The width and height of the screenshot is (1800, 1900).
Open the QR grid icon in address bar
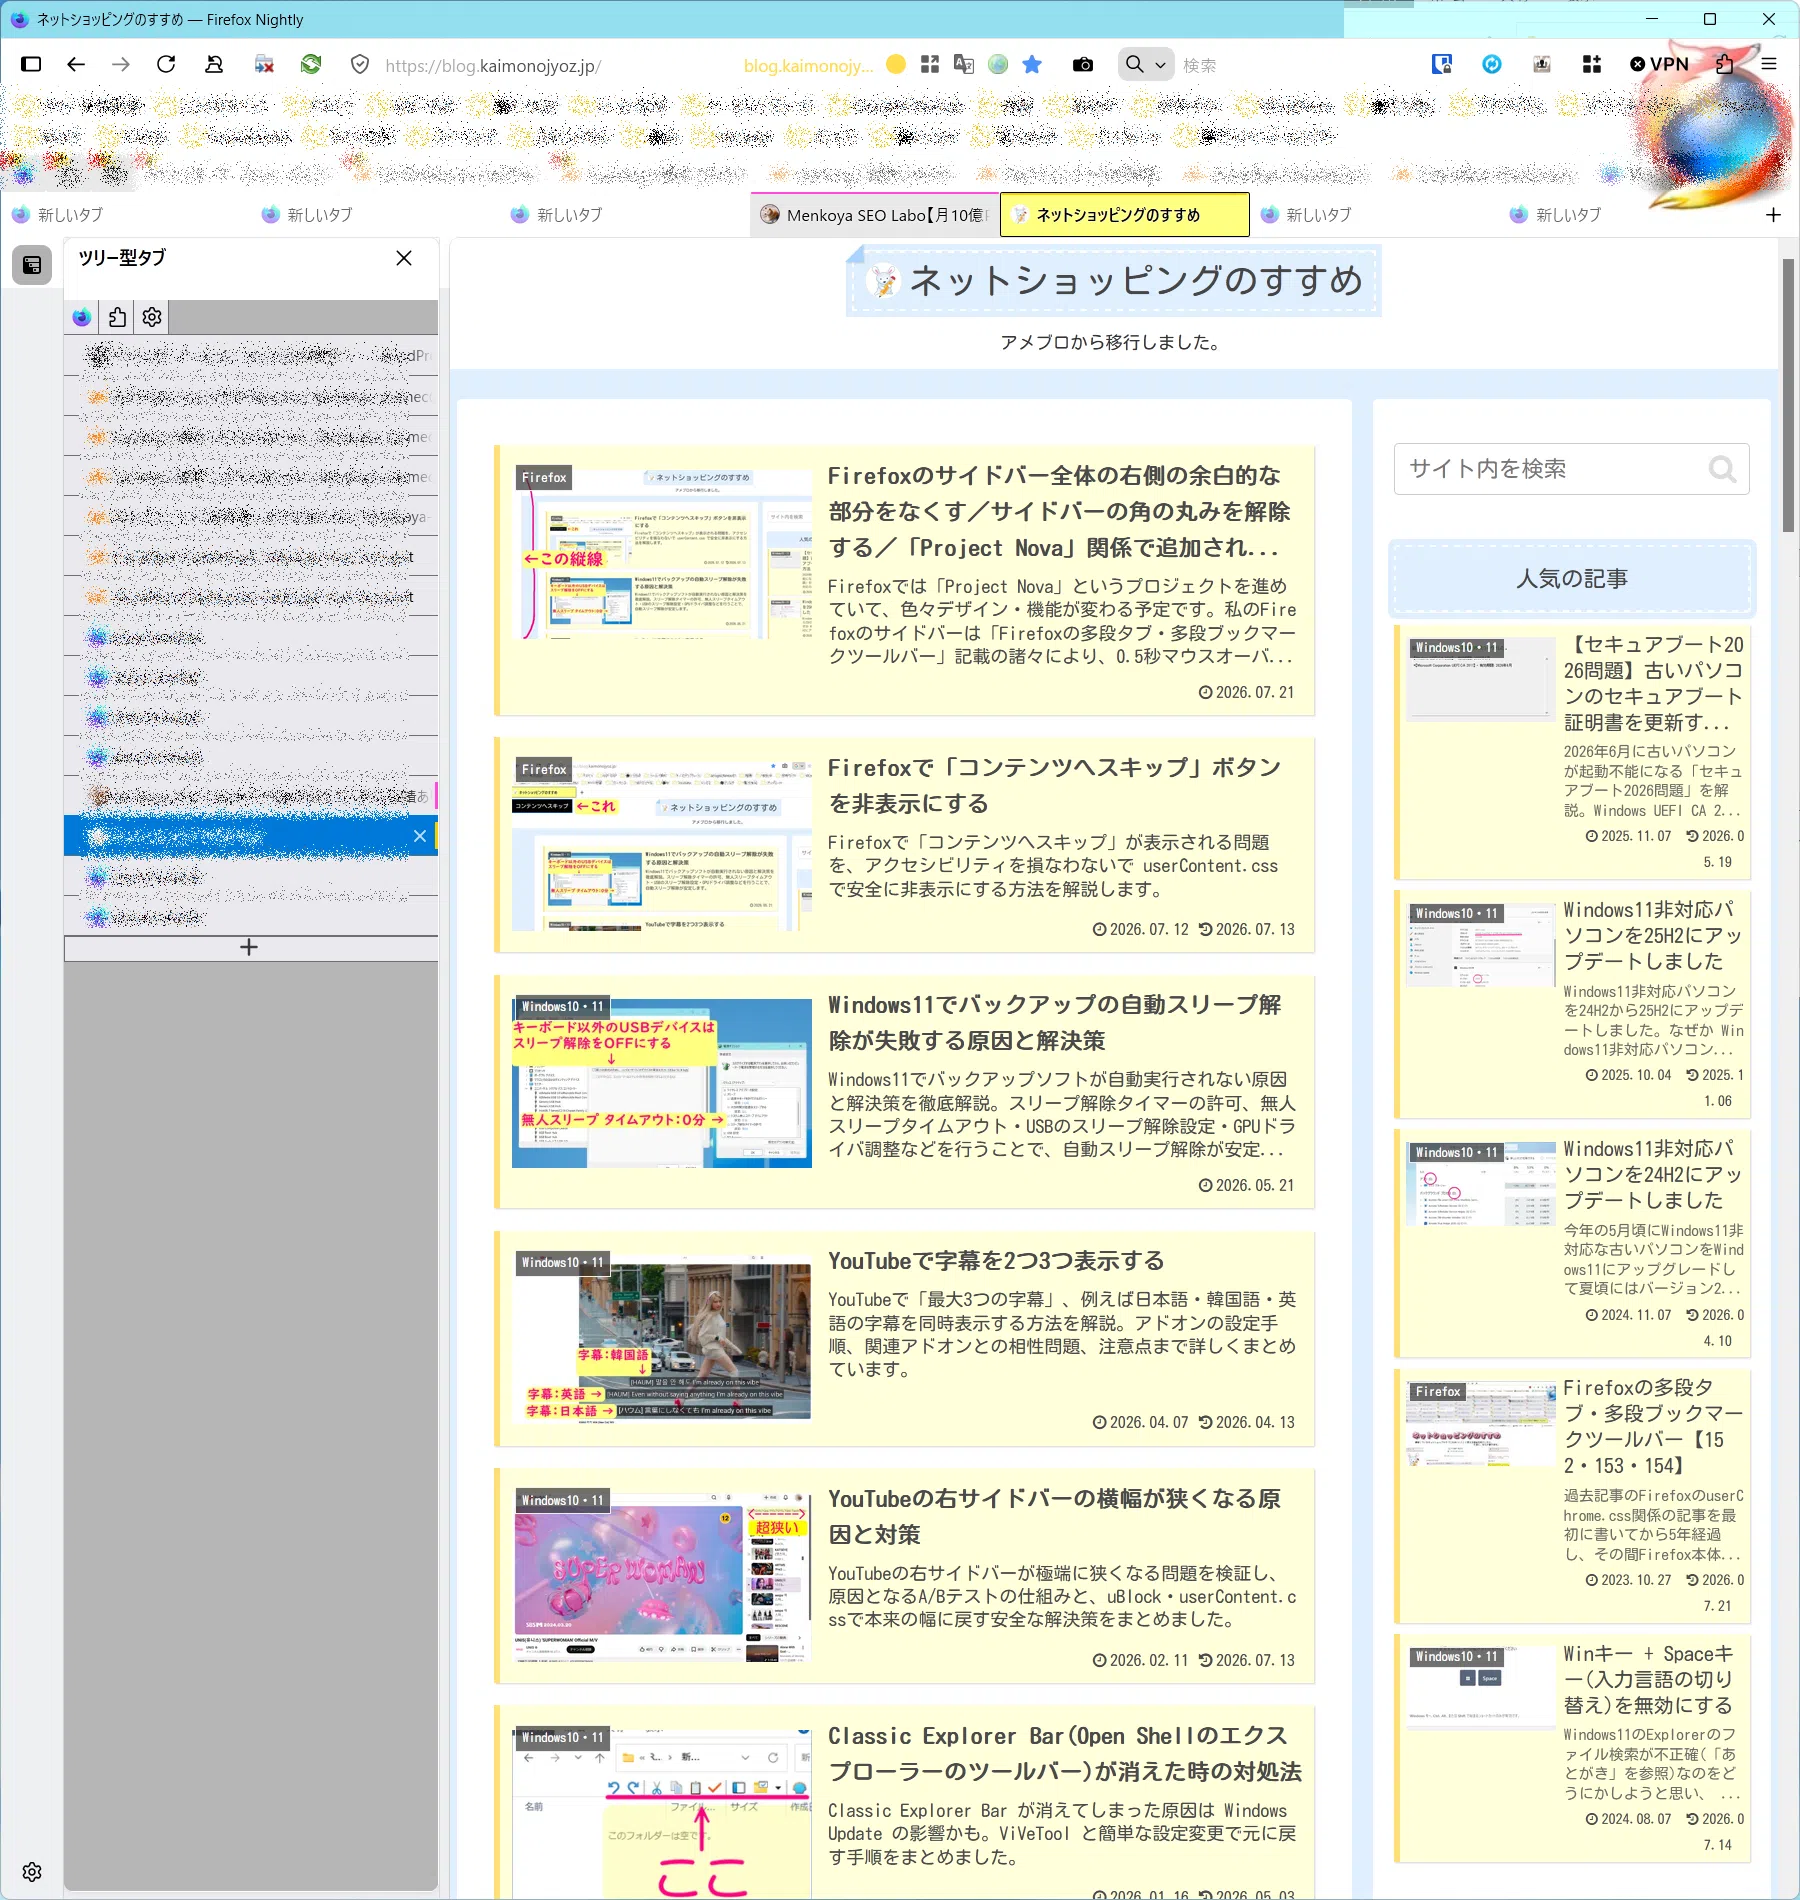[930, 64]
